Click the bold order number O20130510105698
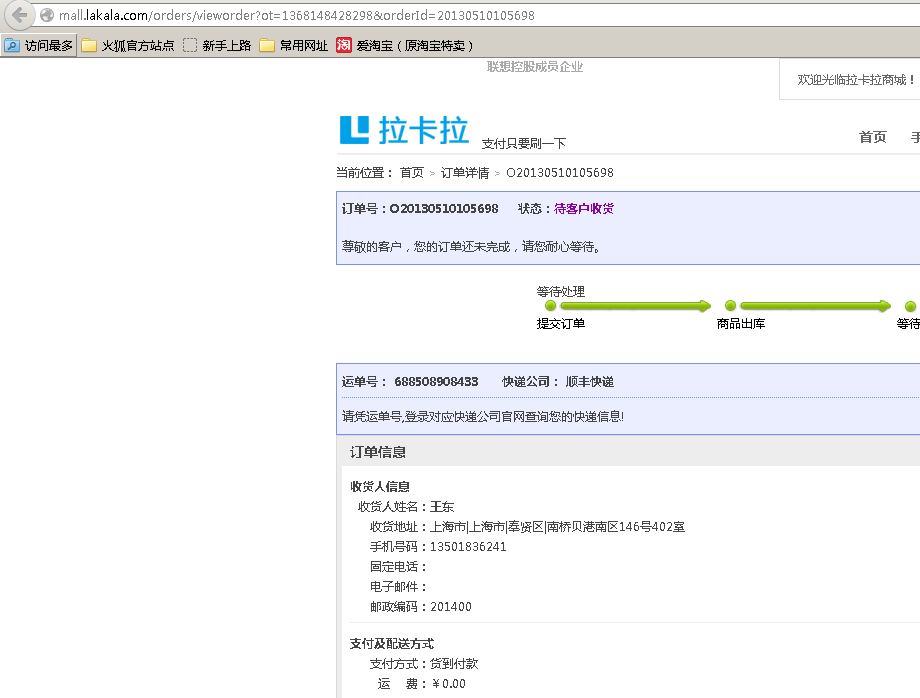 pyautogui.click(x=444, y=208)
